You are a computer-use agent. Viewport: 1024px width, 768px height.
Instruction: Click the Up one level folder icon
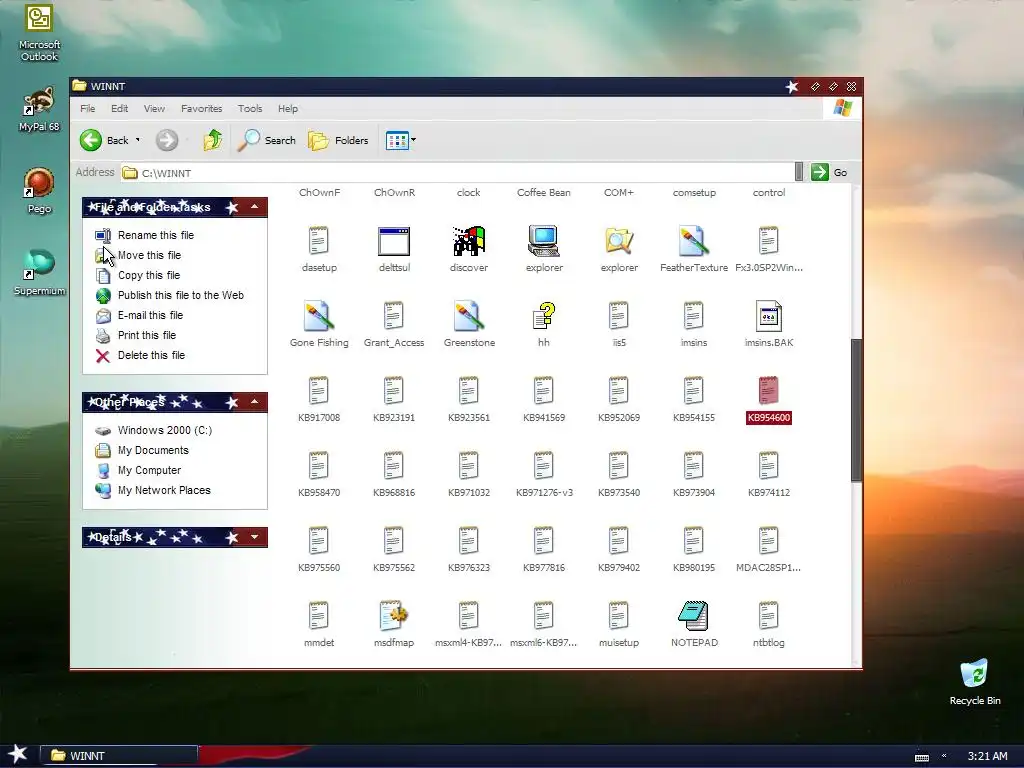[212, 140]
